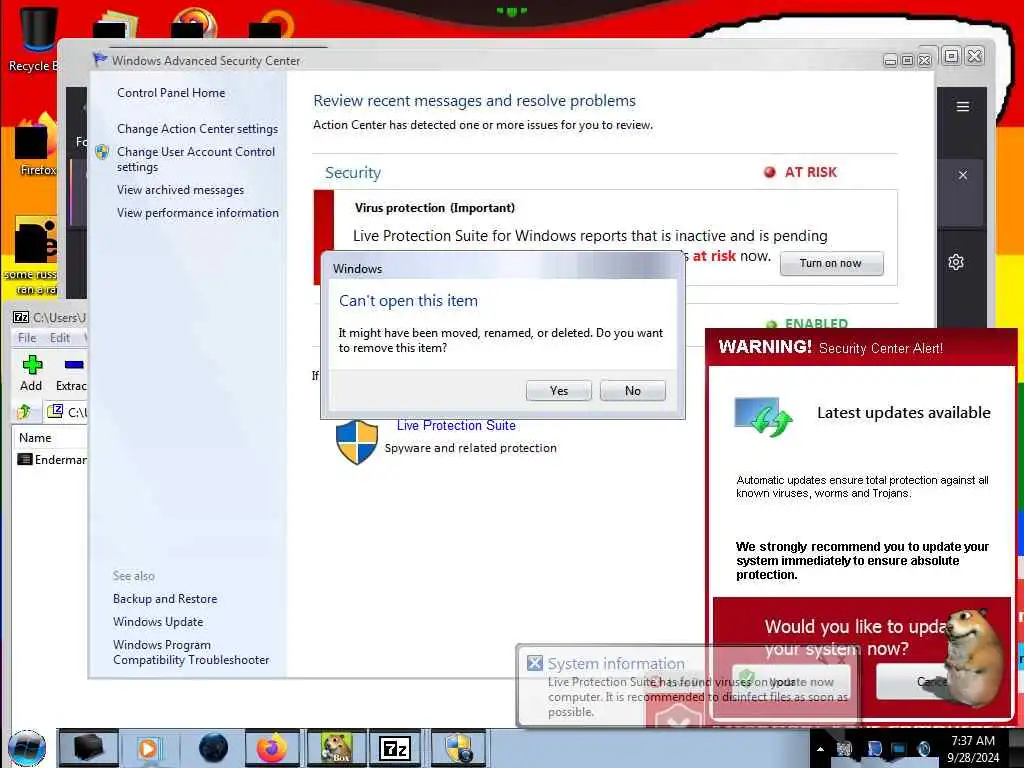The height and width of the screenshot is (768, 1024).
Task: Click the X icon on System information notification
Action: (535, 663)
